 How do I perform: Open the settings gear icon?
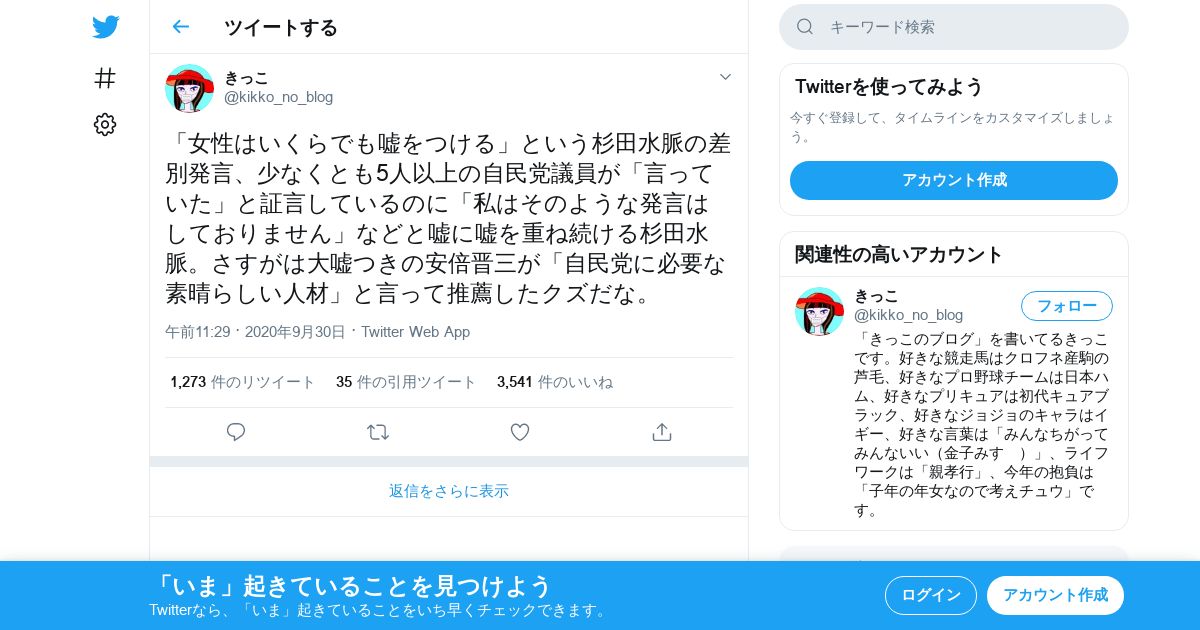[x=105, y=124]
